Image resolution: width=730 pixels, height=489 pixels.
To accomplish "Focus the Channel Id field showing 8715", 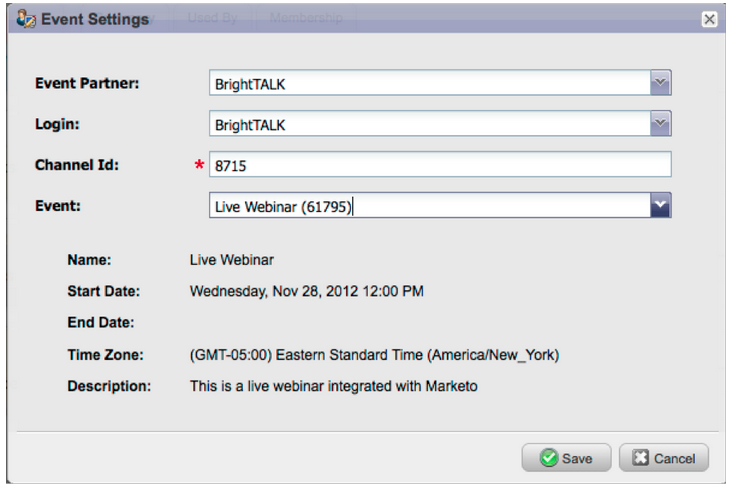I will (x=440, y=164).
